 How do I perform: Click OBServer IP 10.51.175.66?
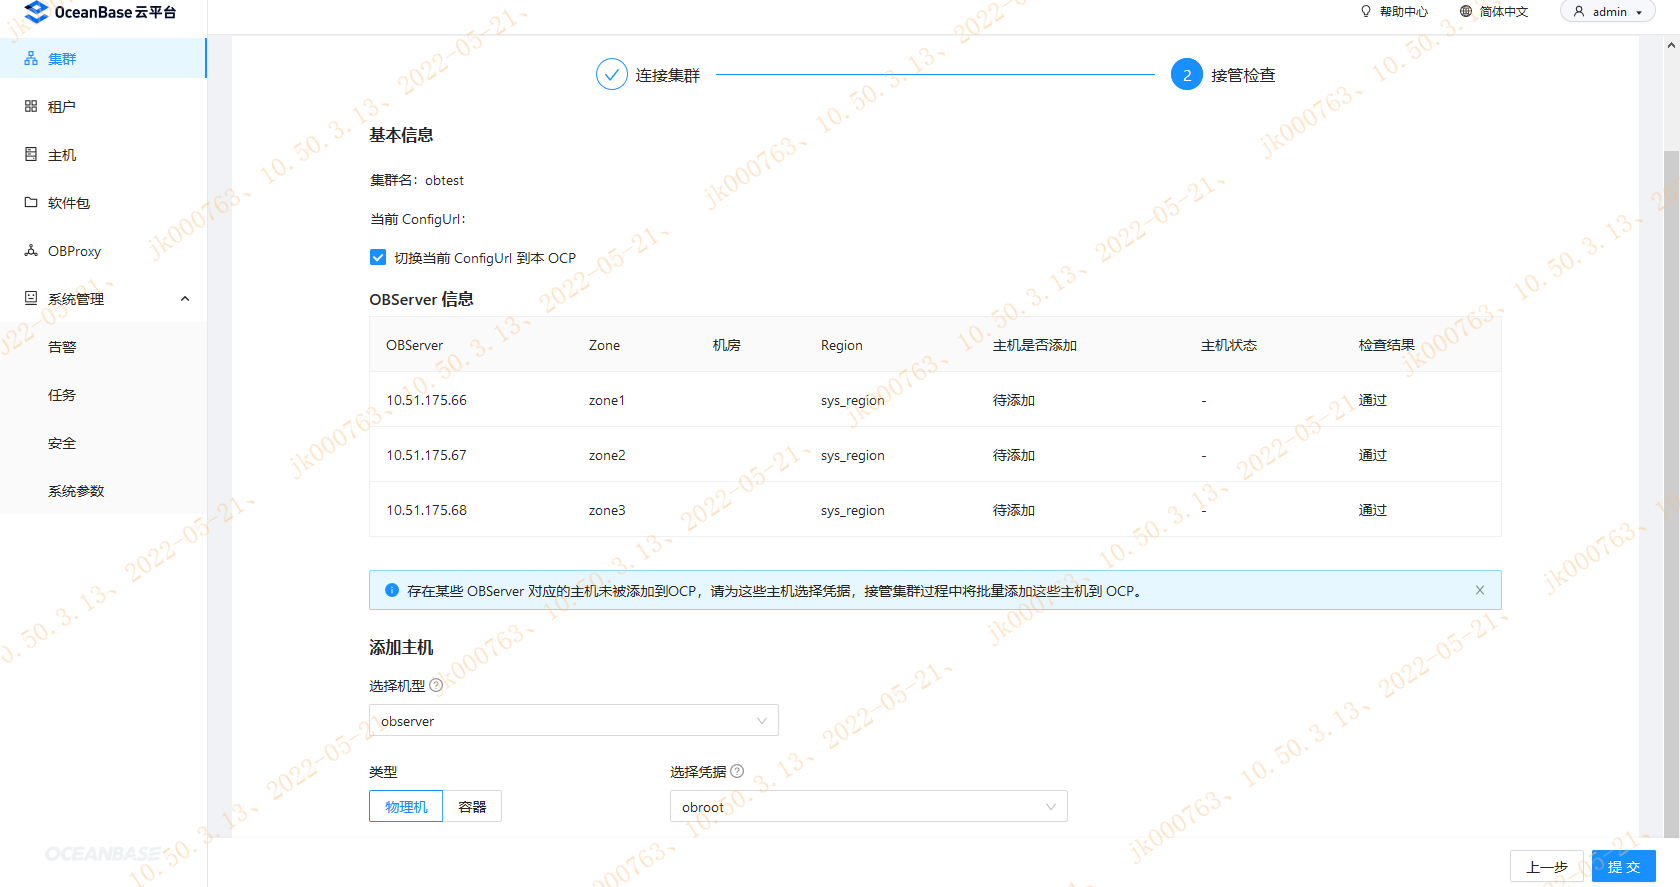427,400
